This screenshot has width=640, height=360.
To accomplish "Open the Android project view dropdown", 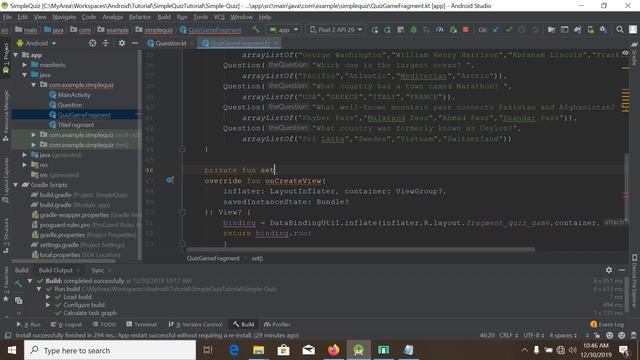I will 36,43.
